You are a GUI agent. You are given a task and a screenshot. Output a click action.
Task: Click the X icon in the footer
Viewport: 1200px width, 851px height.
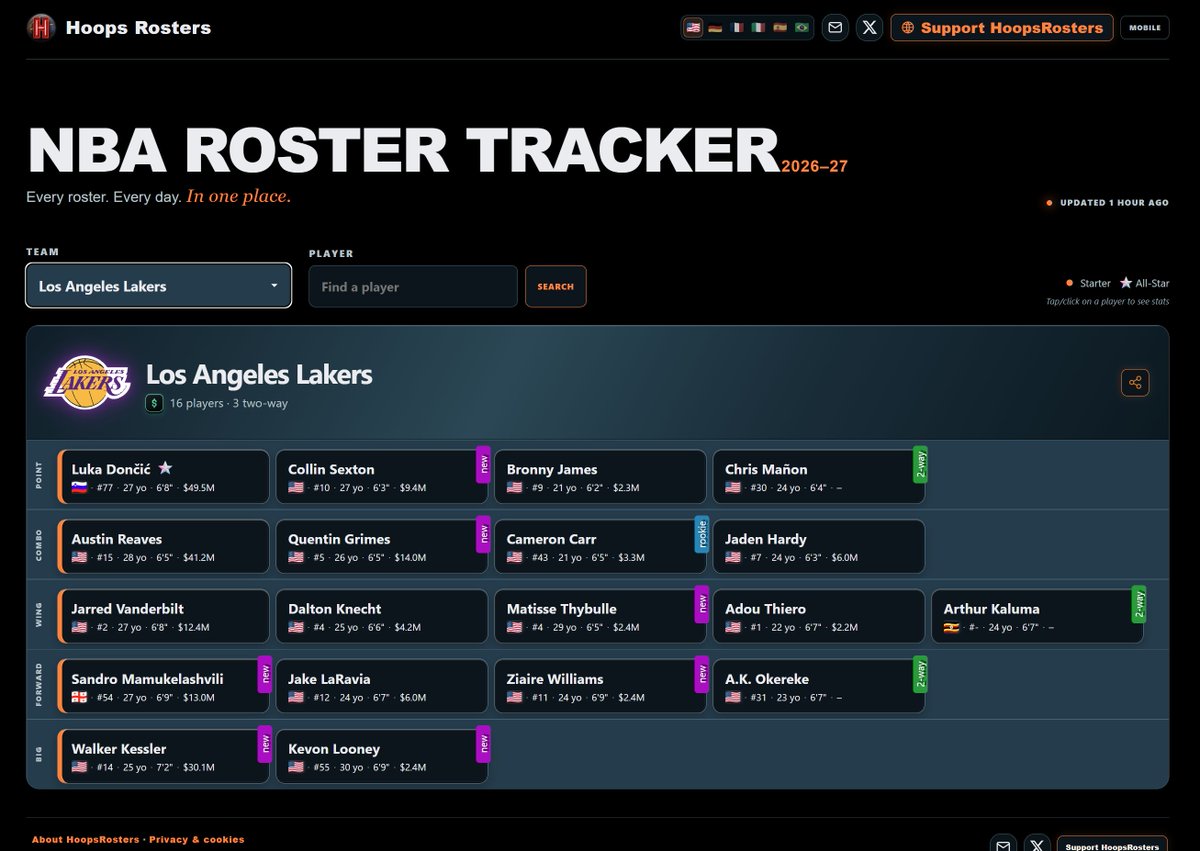coord(1038,844)
